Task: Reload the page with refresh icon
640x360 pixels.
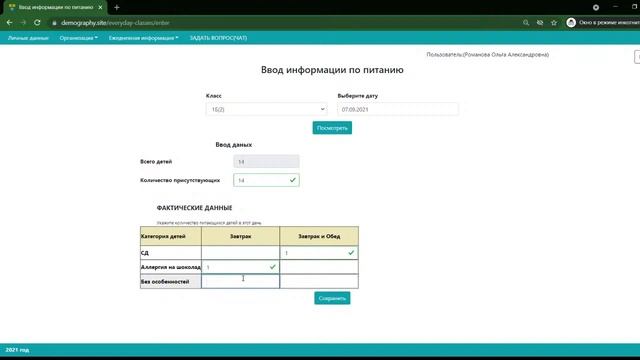Action: pos(37,23)
